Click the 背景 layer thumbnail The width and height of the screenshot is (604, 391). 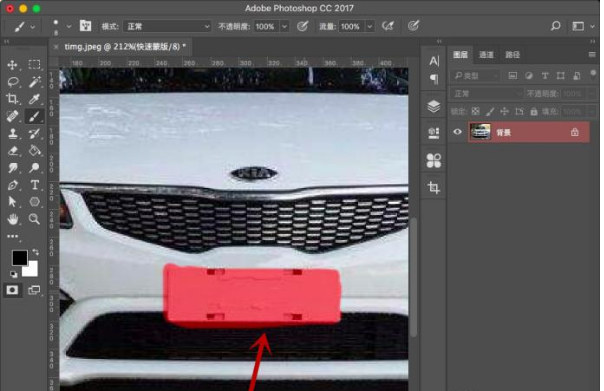[480, 132]
